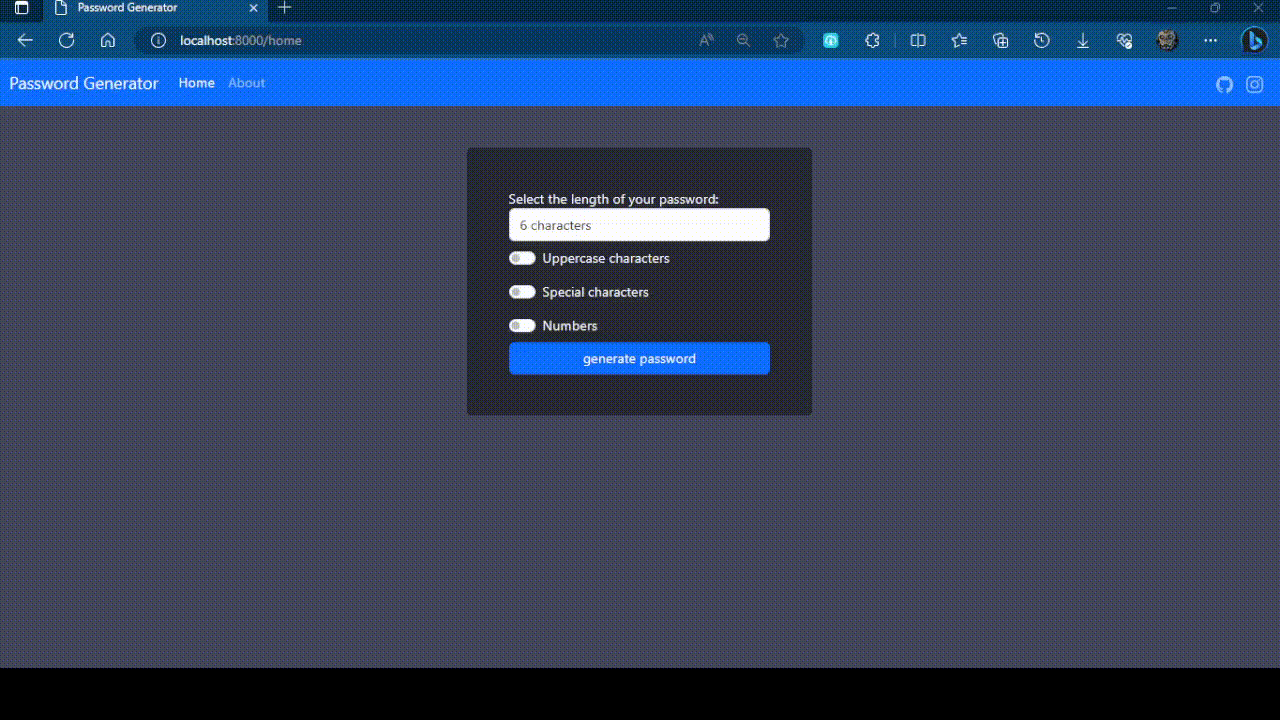1280x720 pixels.
Task: Click the Password Generator brand link
Action: click(x=84, y=84)
